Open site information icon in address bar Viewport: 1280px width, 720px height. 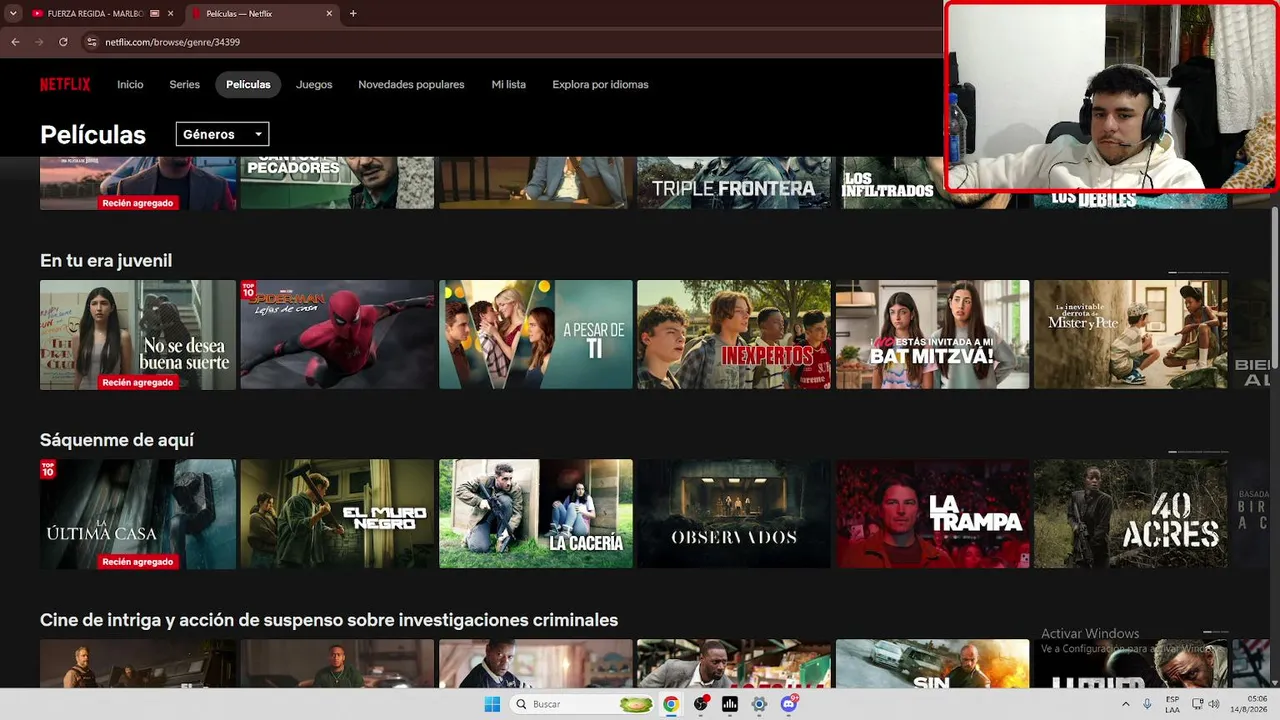[92, 42]
